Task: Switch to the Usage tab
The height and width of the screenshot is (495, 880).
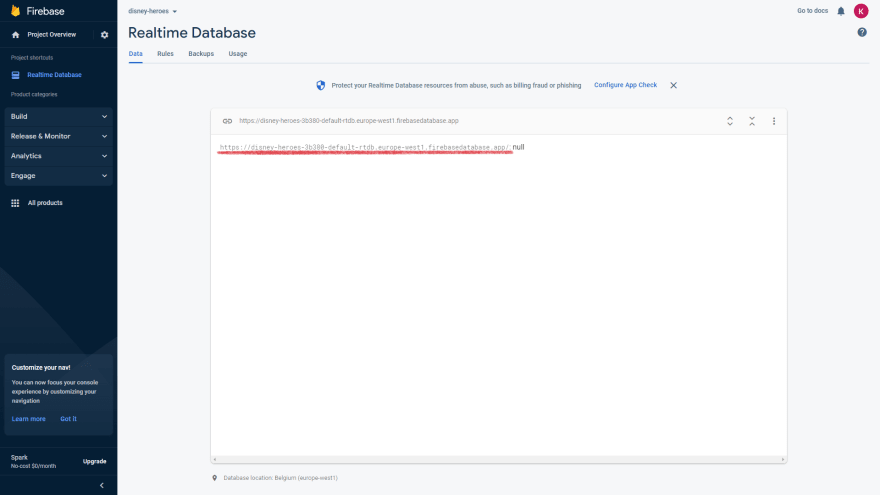Action: [237, 54]
